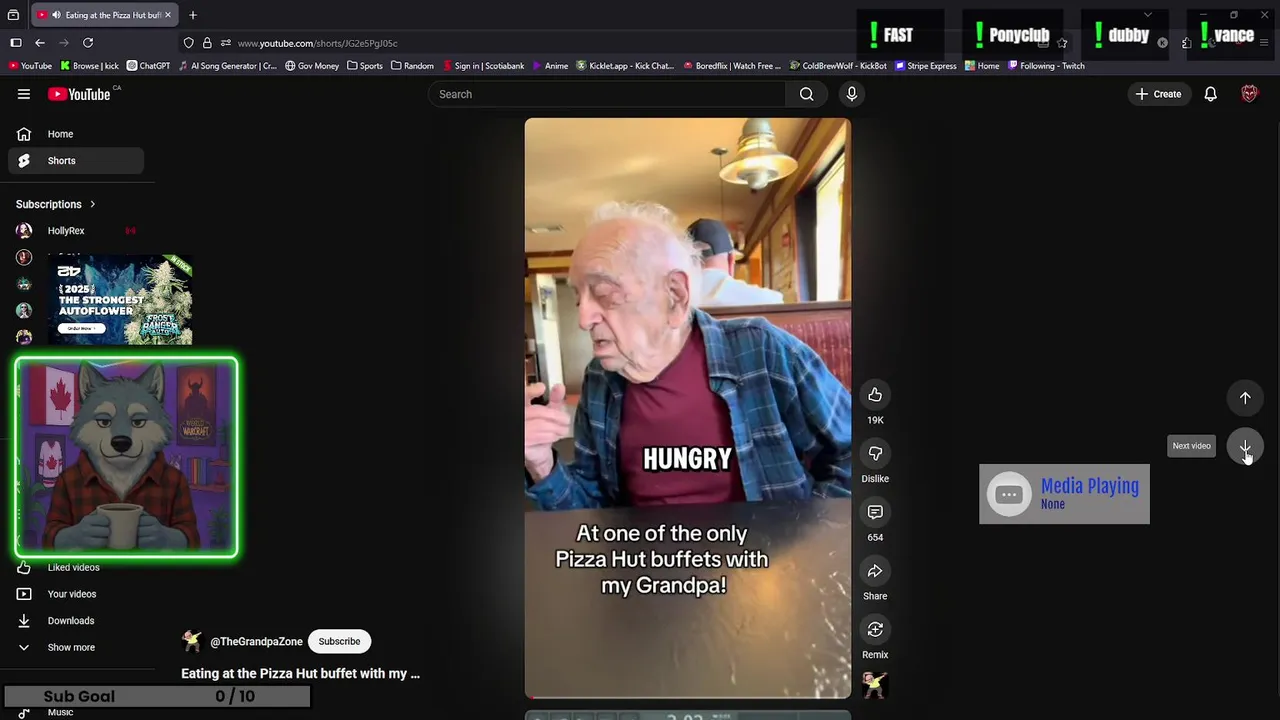The width and height of the screenshot is (1280, 720).
Task: Open Home in the sidebar
Action: (x=75, y=134)
